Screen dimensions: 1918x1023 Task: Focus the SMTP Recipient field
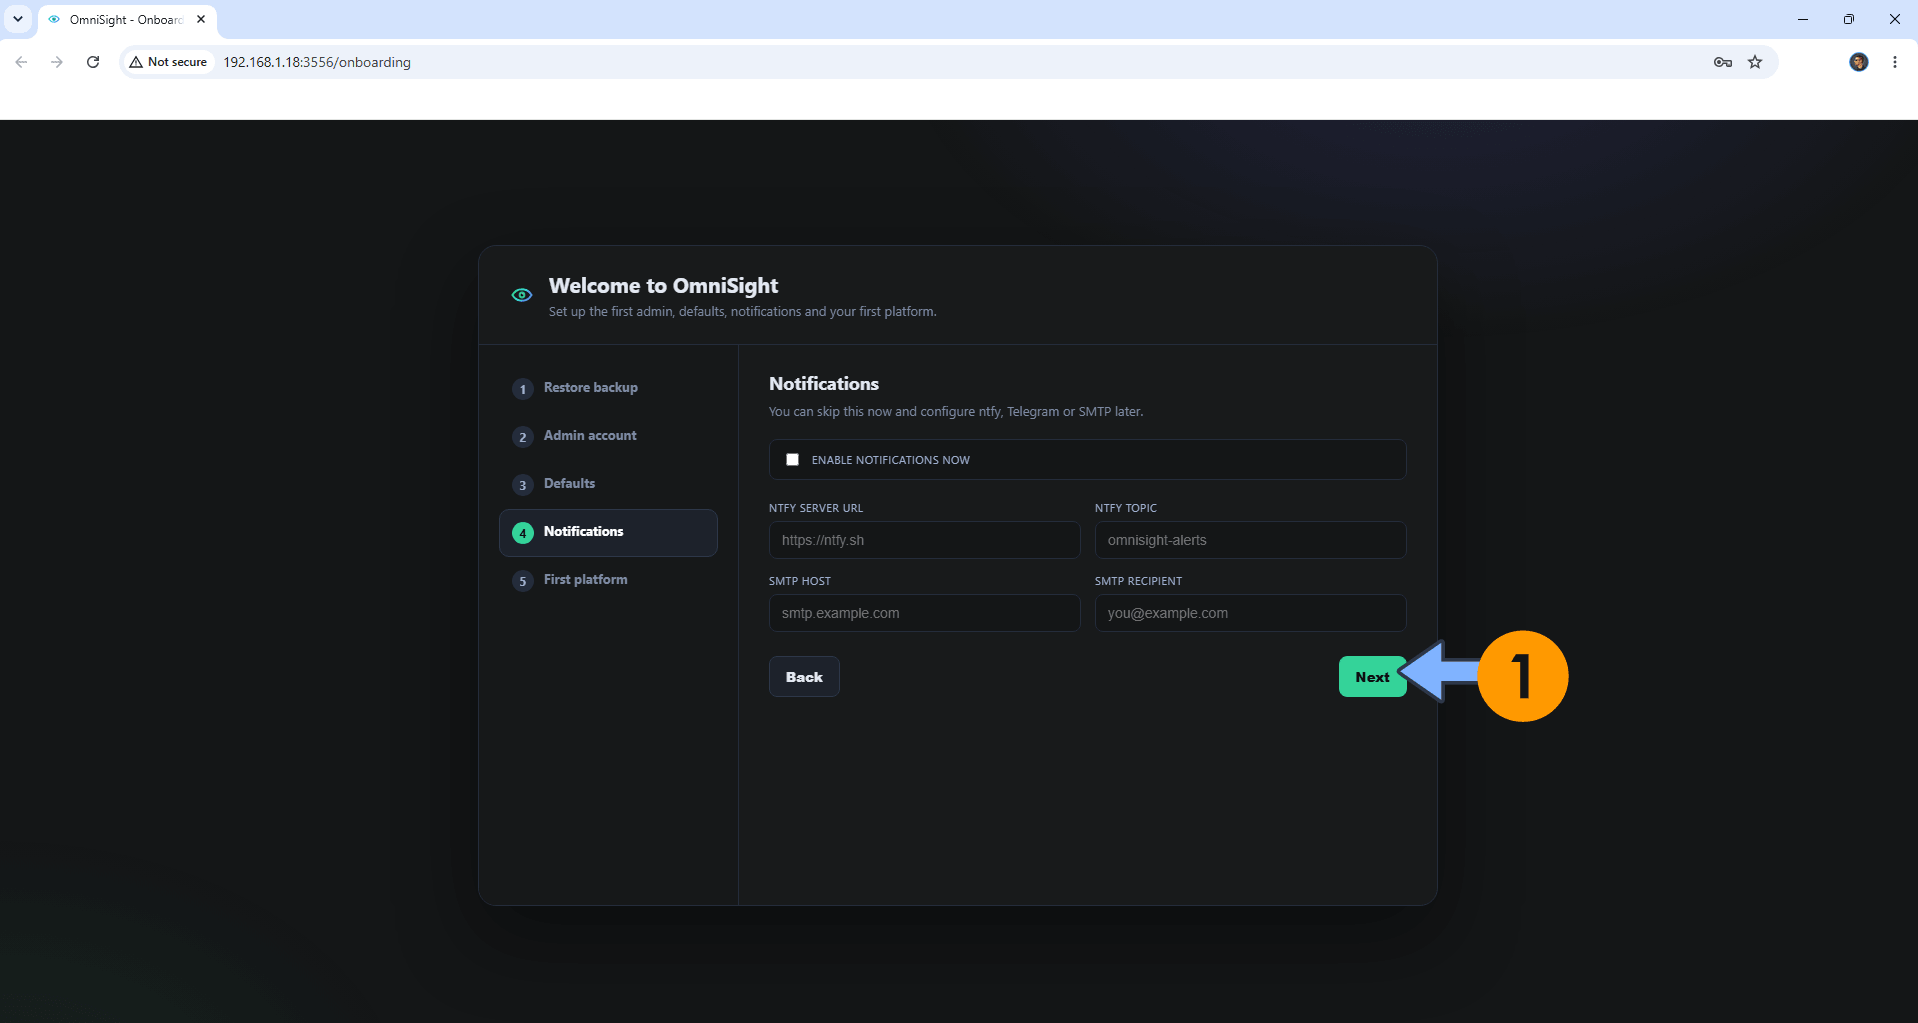coord(1250,613)
